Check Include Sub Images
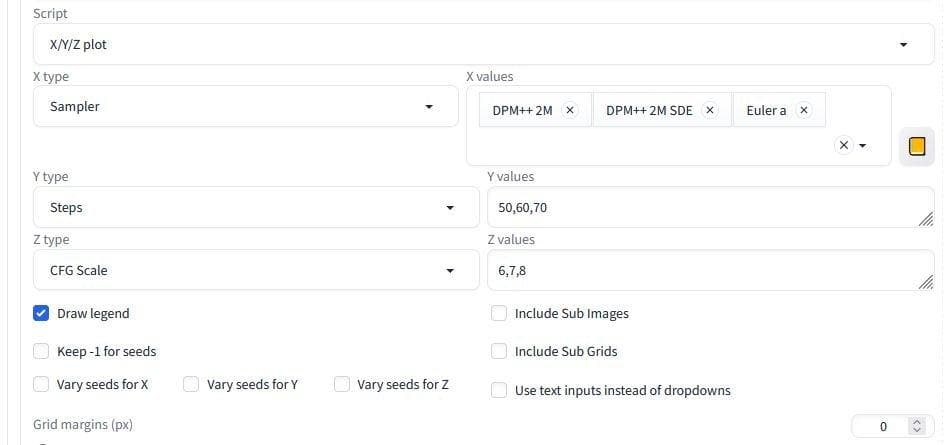This screenshot has height=445, width=945. tap(499, 313)
